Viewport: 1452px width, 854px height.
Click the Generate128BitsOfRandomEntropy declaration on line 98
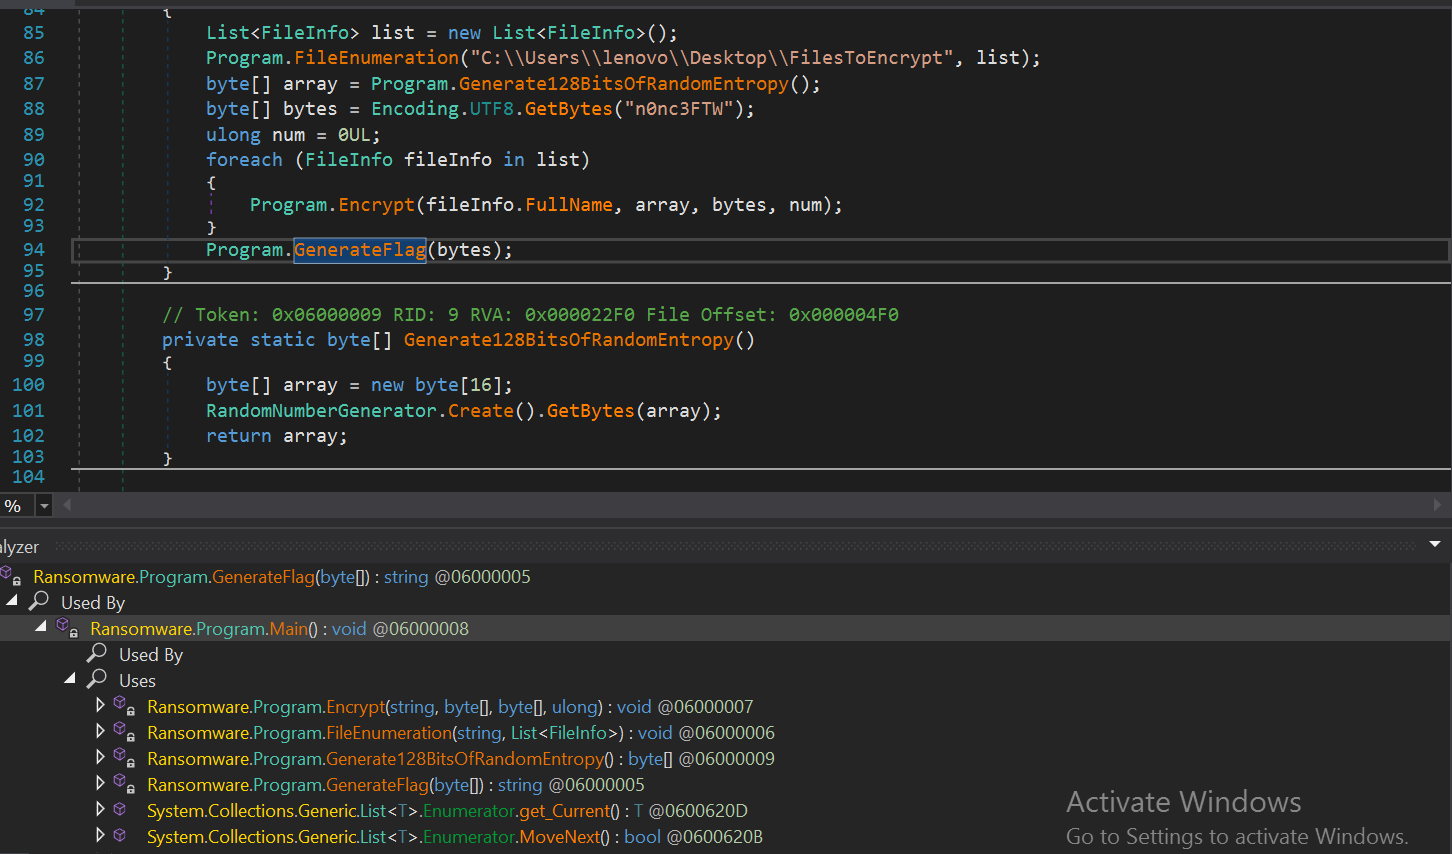tap(568, 340)
